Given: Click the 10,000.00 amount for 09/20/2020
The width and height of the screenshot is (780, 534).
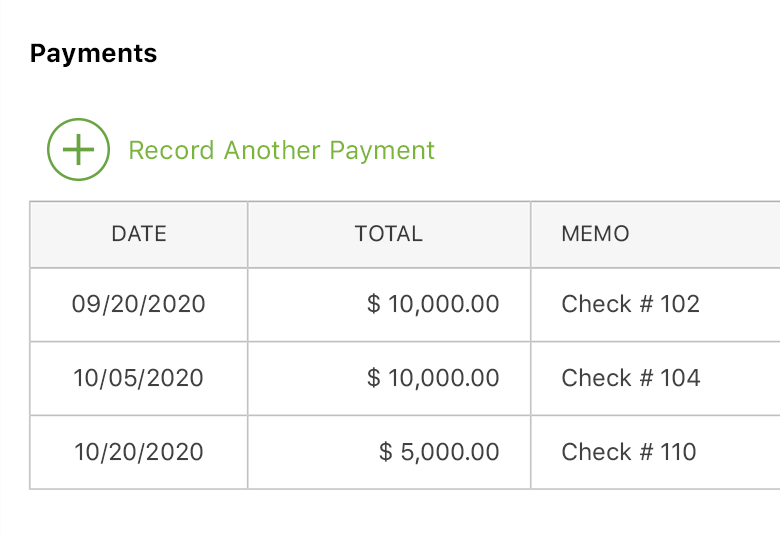Looking at the screenshot, I should (443, 304).
